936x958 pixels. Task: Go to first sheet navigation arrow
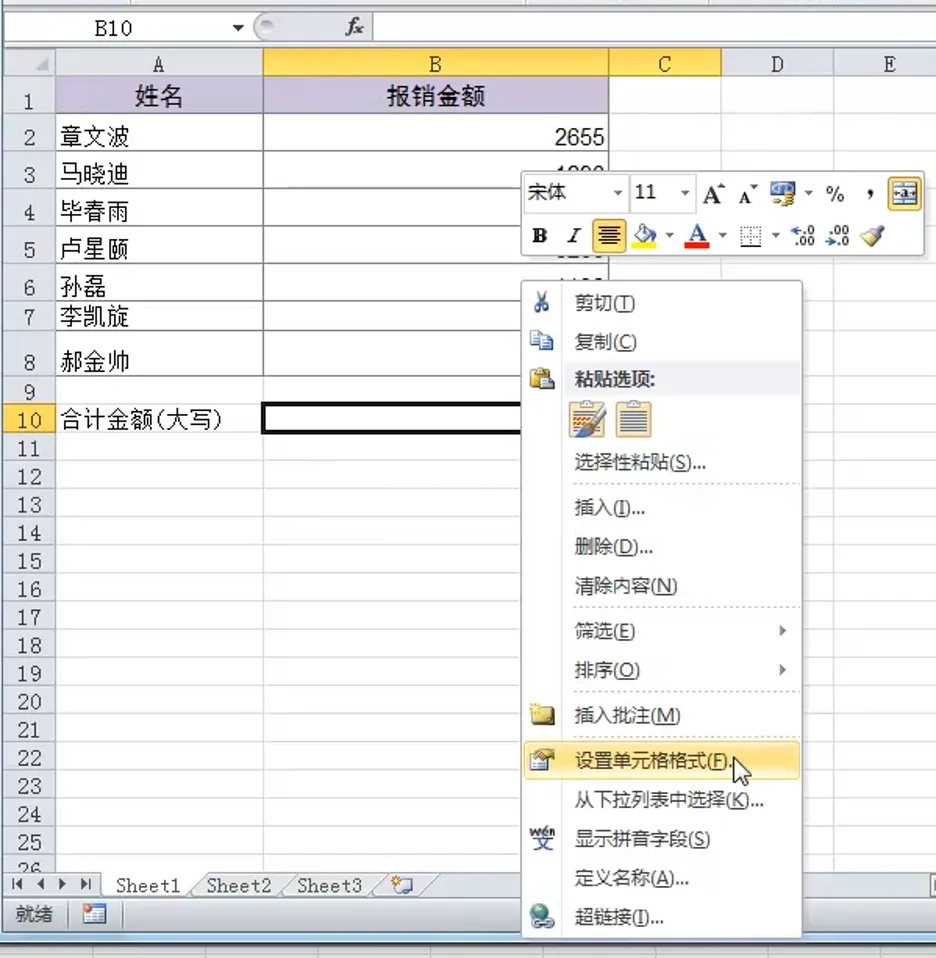tap(17, 884)
